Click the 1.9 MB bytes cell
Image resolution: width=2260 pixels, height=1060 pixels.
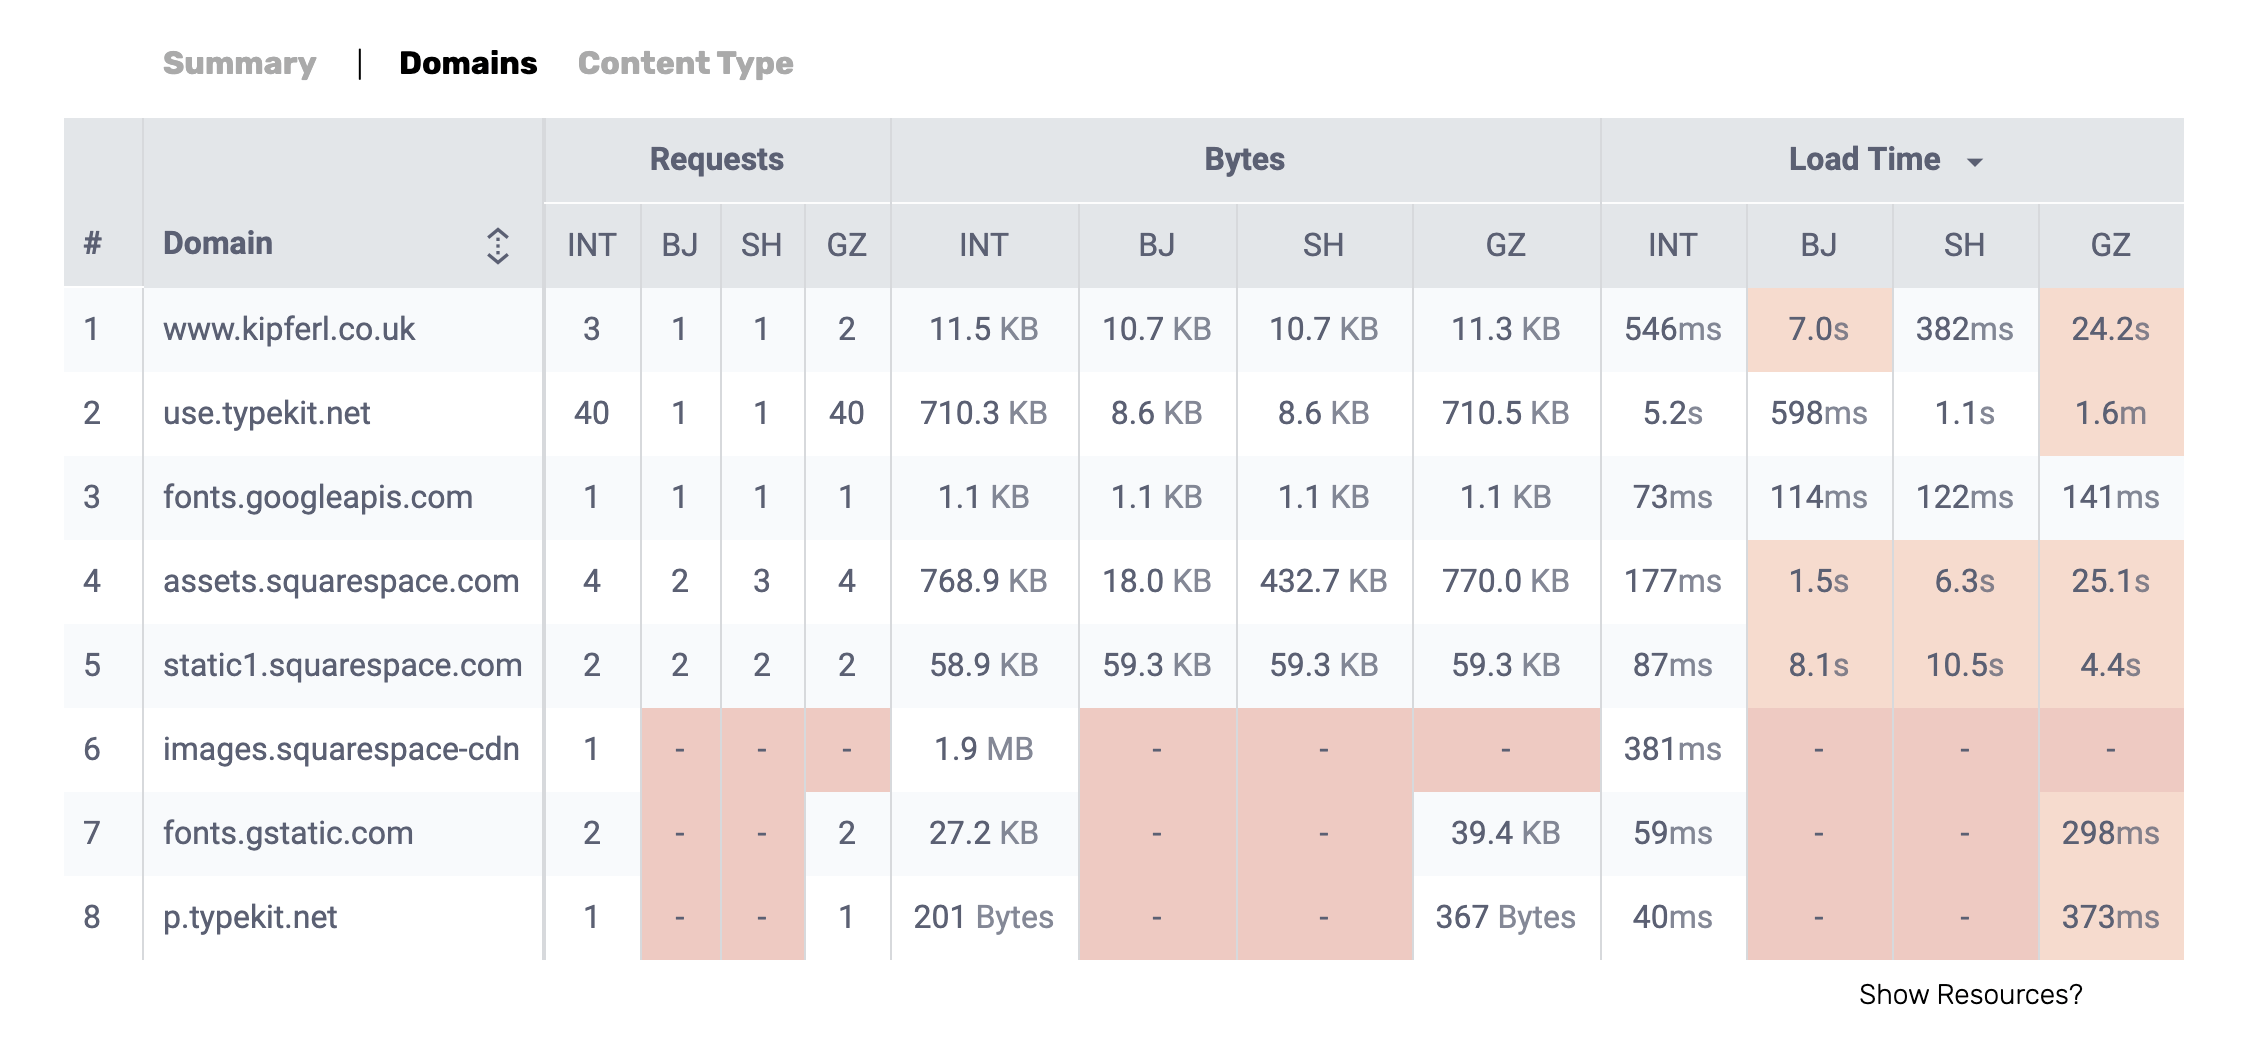[x=984, y=749]
